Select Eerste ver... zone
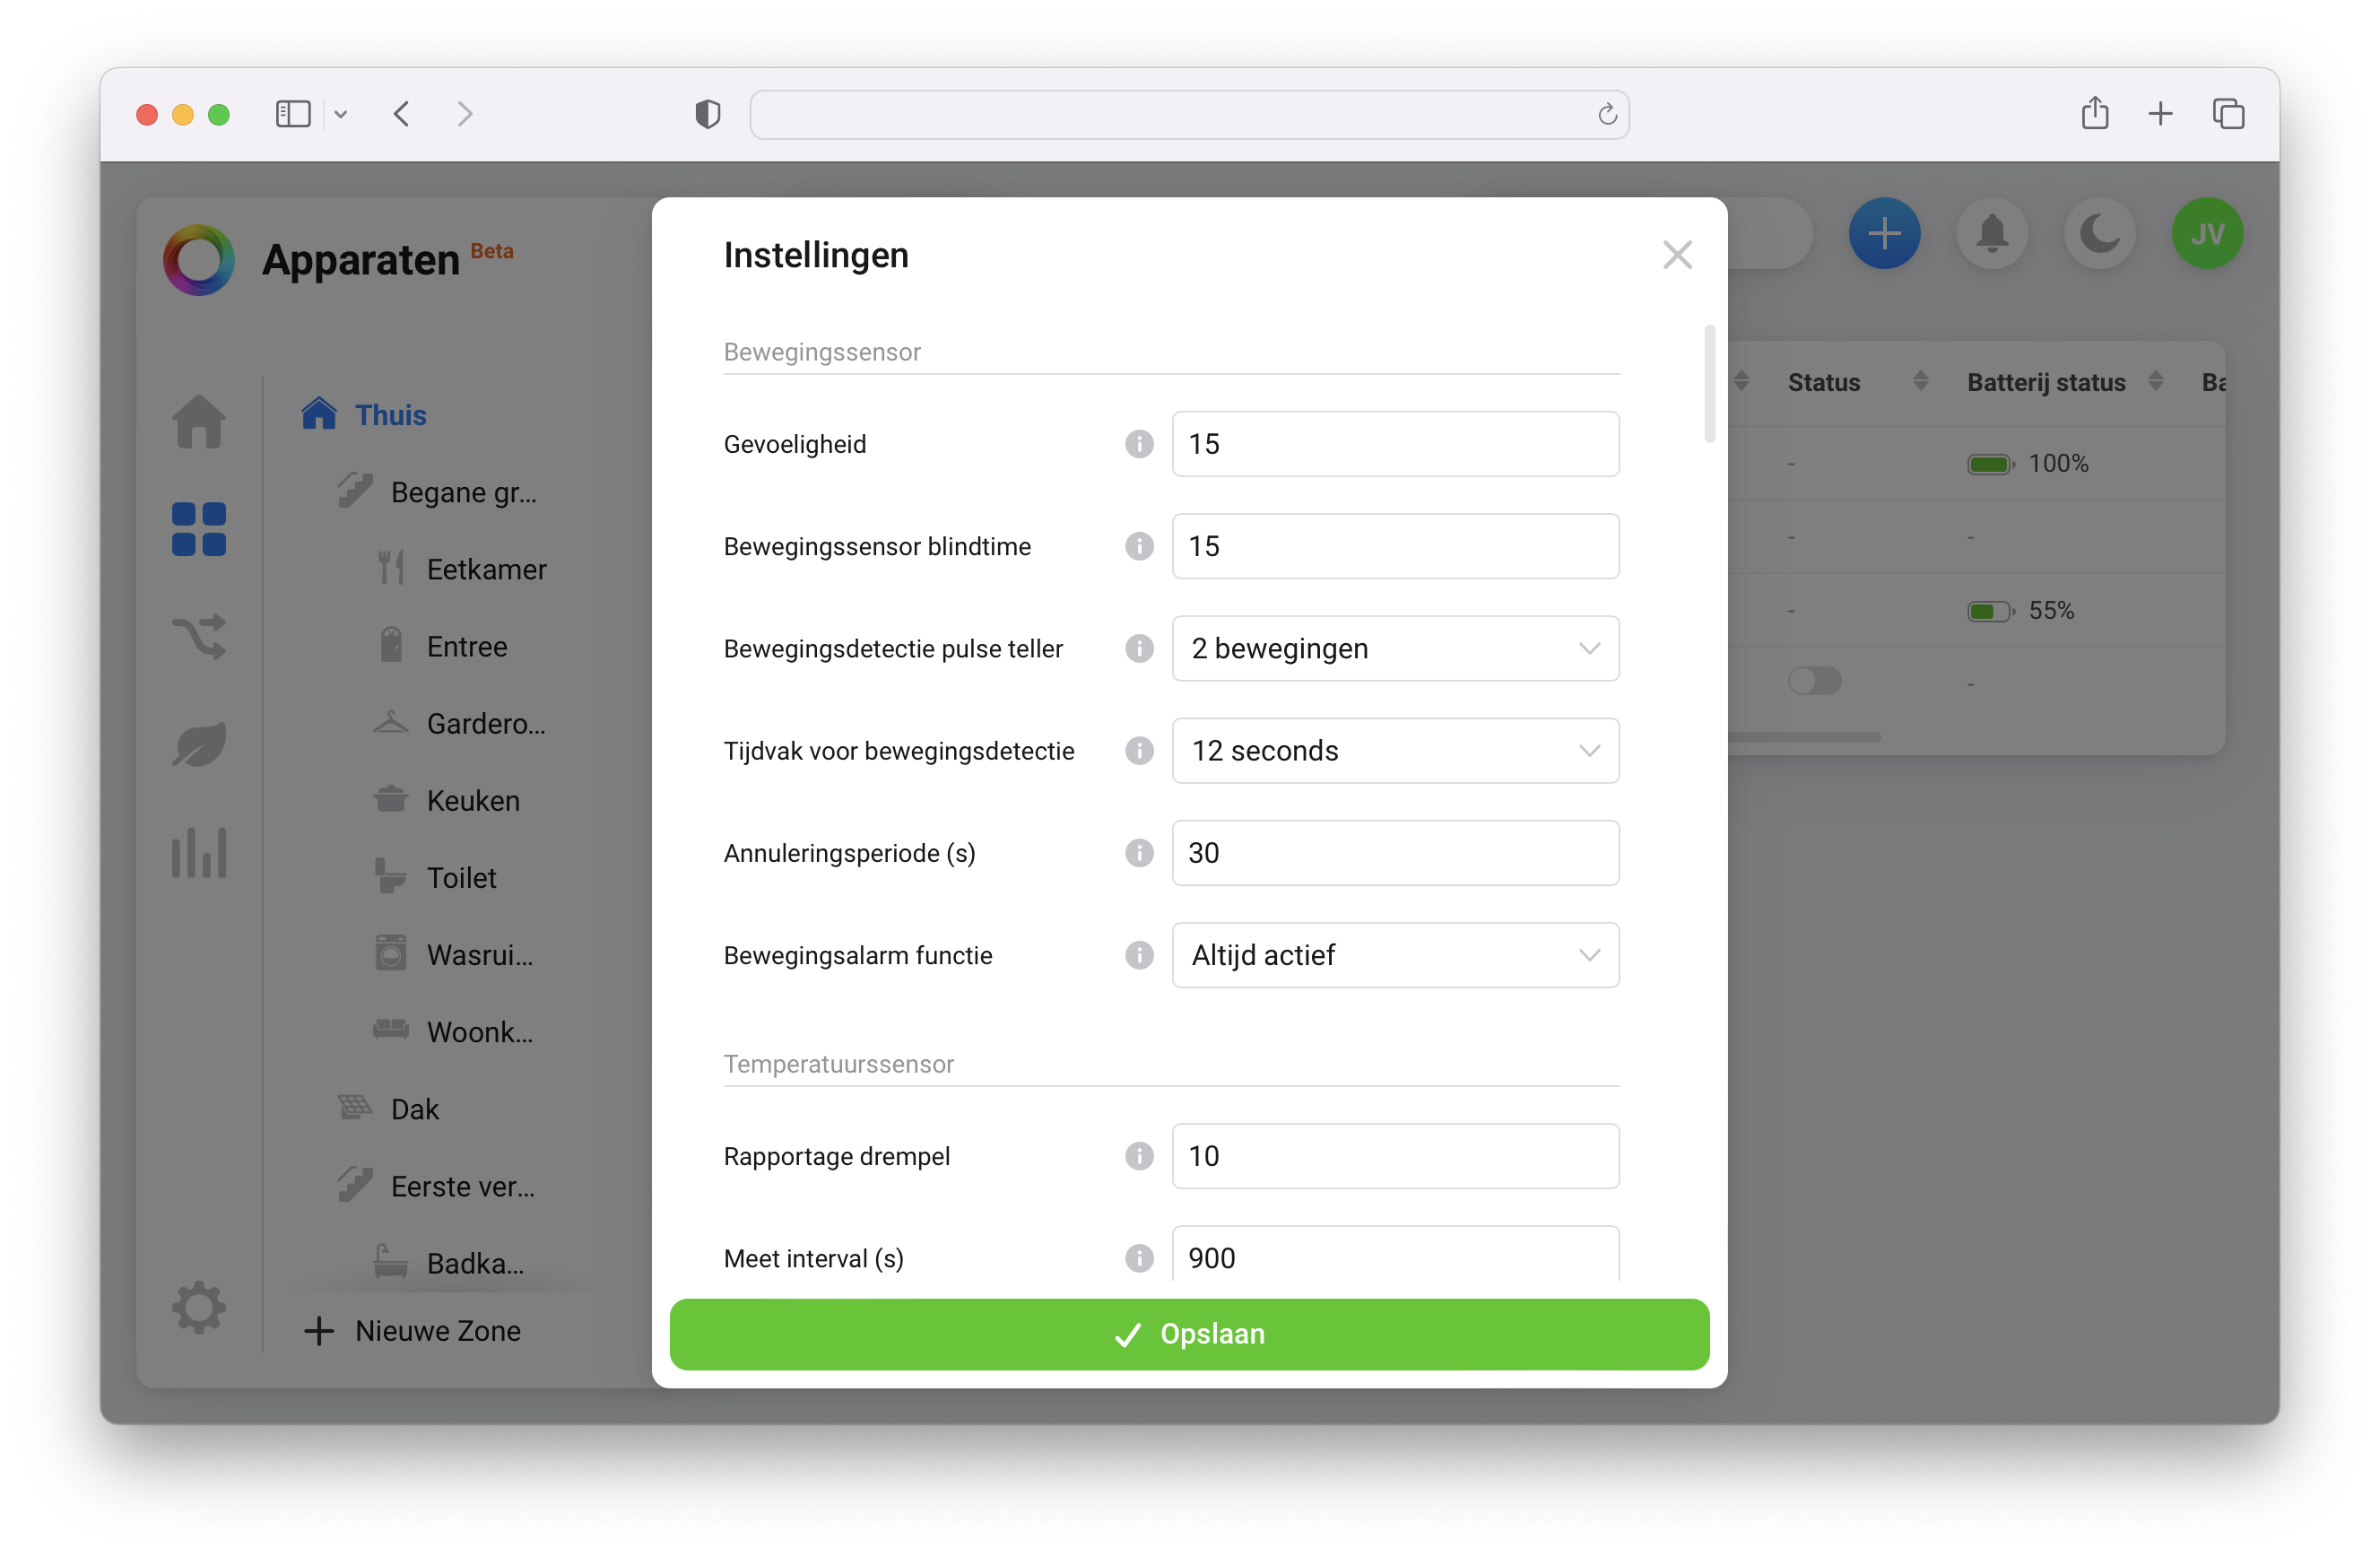The width and height of the screenshot is (2380, 1557). click(x=437, y=1186)
